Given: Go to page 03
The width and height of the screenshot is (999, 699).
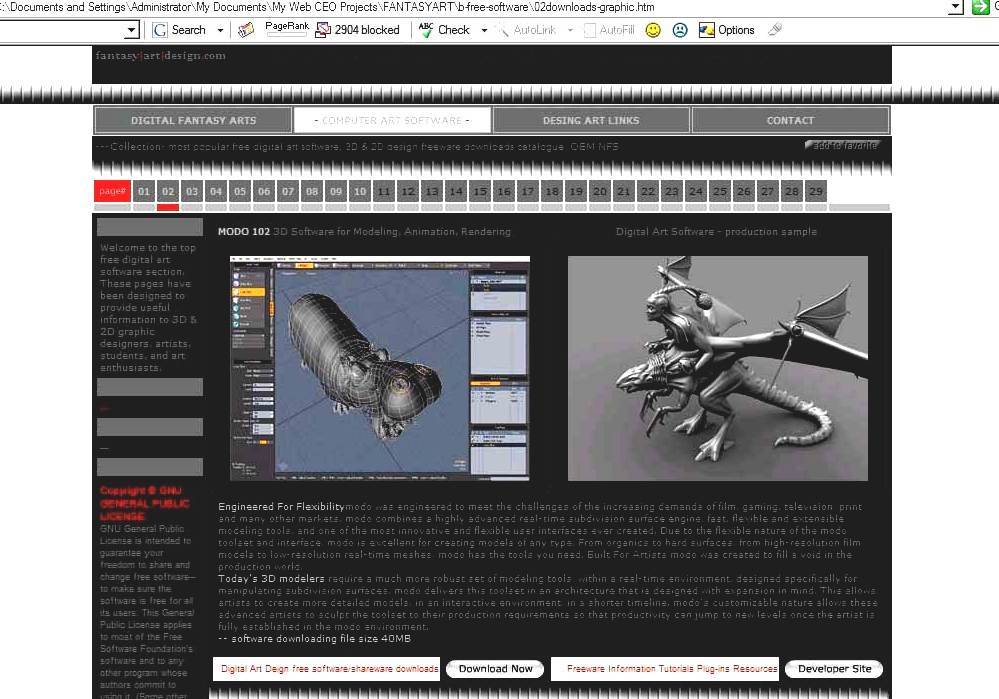Looking at the screenshot, I should point(192,191).
